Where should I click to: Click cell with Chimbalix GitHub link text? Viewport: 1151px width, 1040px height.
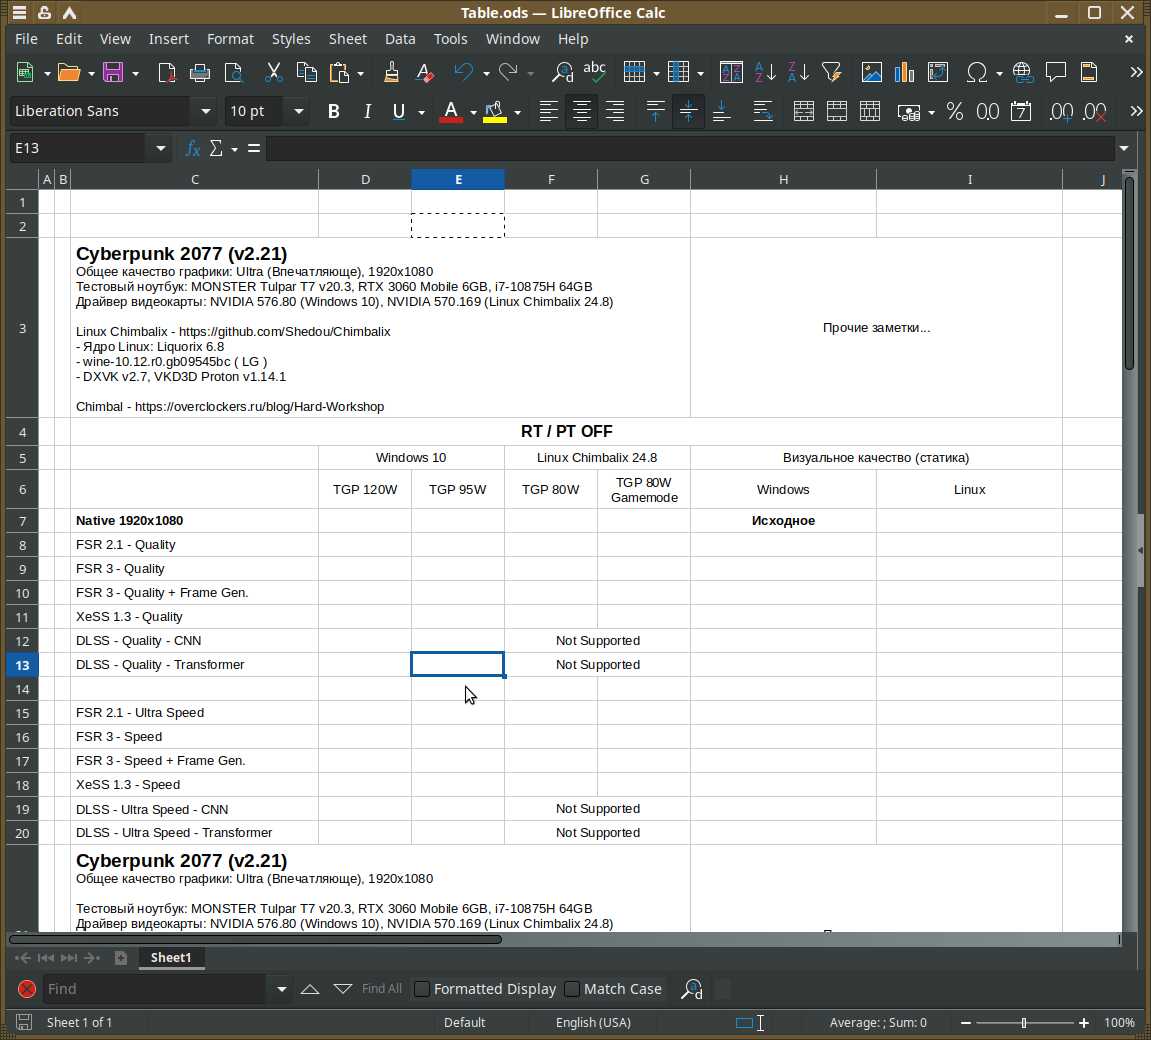233,331
